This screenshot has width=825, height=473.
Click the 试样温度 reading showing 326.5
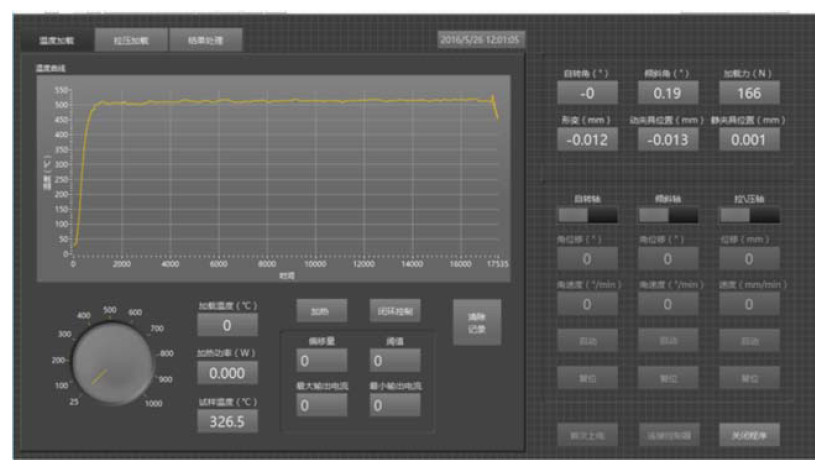[227, 422]
